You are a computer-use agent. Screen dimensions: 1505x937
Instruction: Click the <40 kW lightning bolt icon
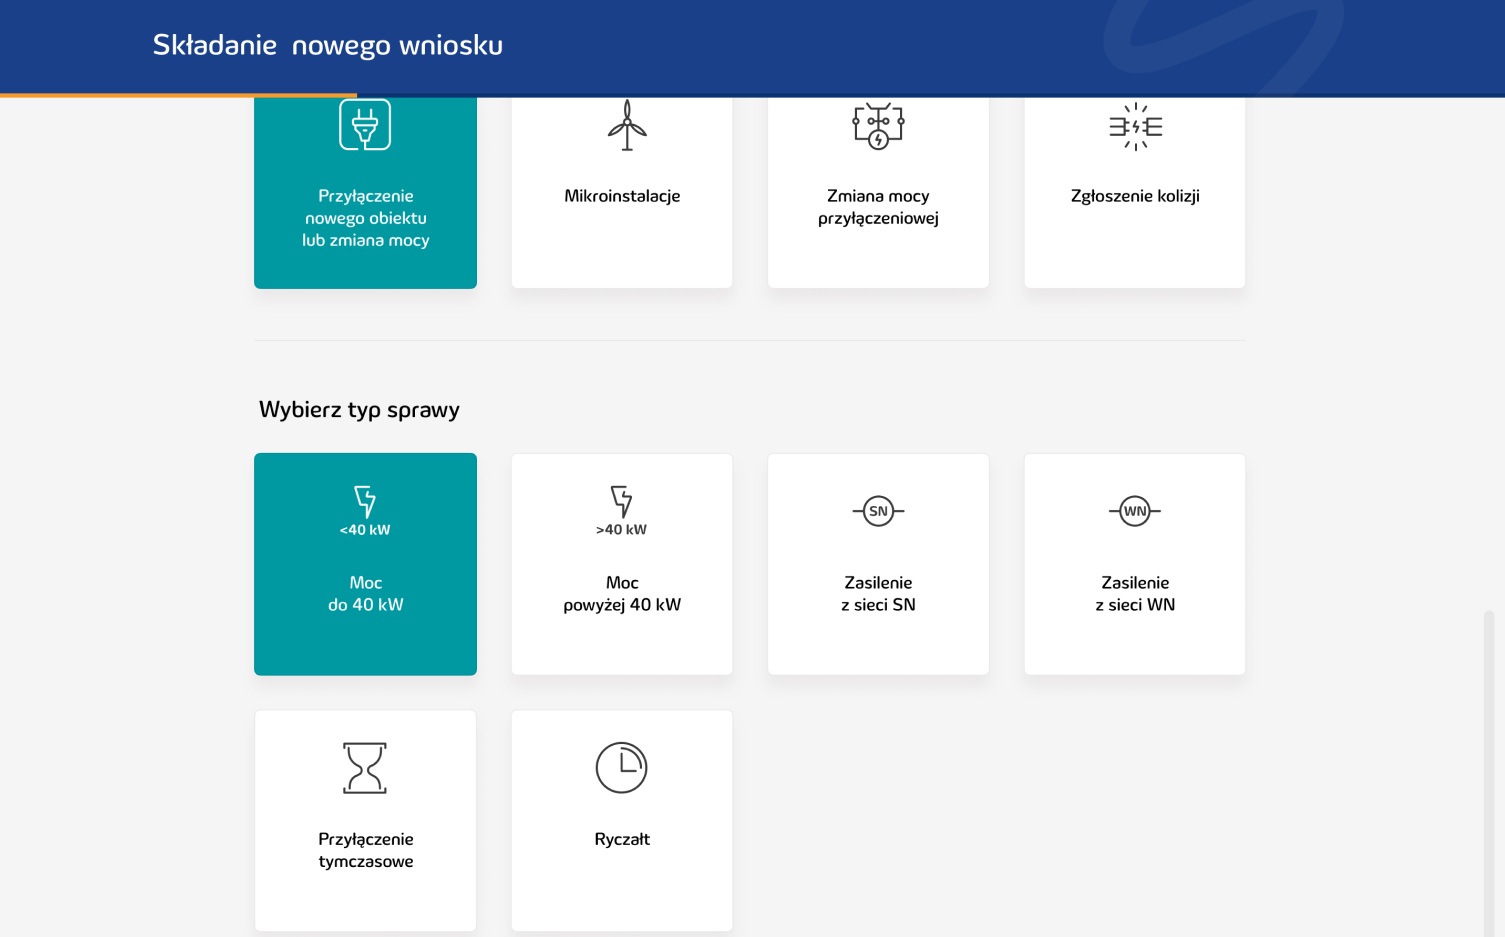[x=365, y=501]
